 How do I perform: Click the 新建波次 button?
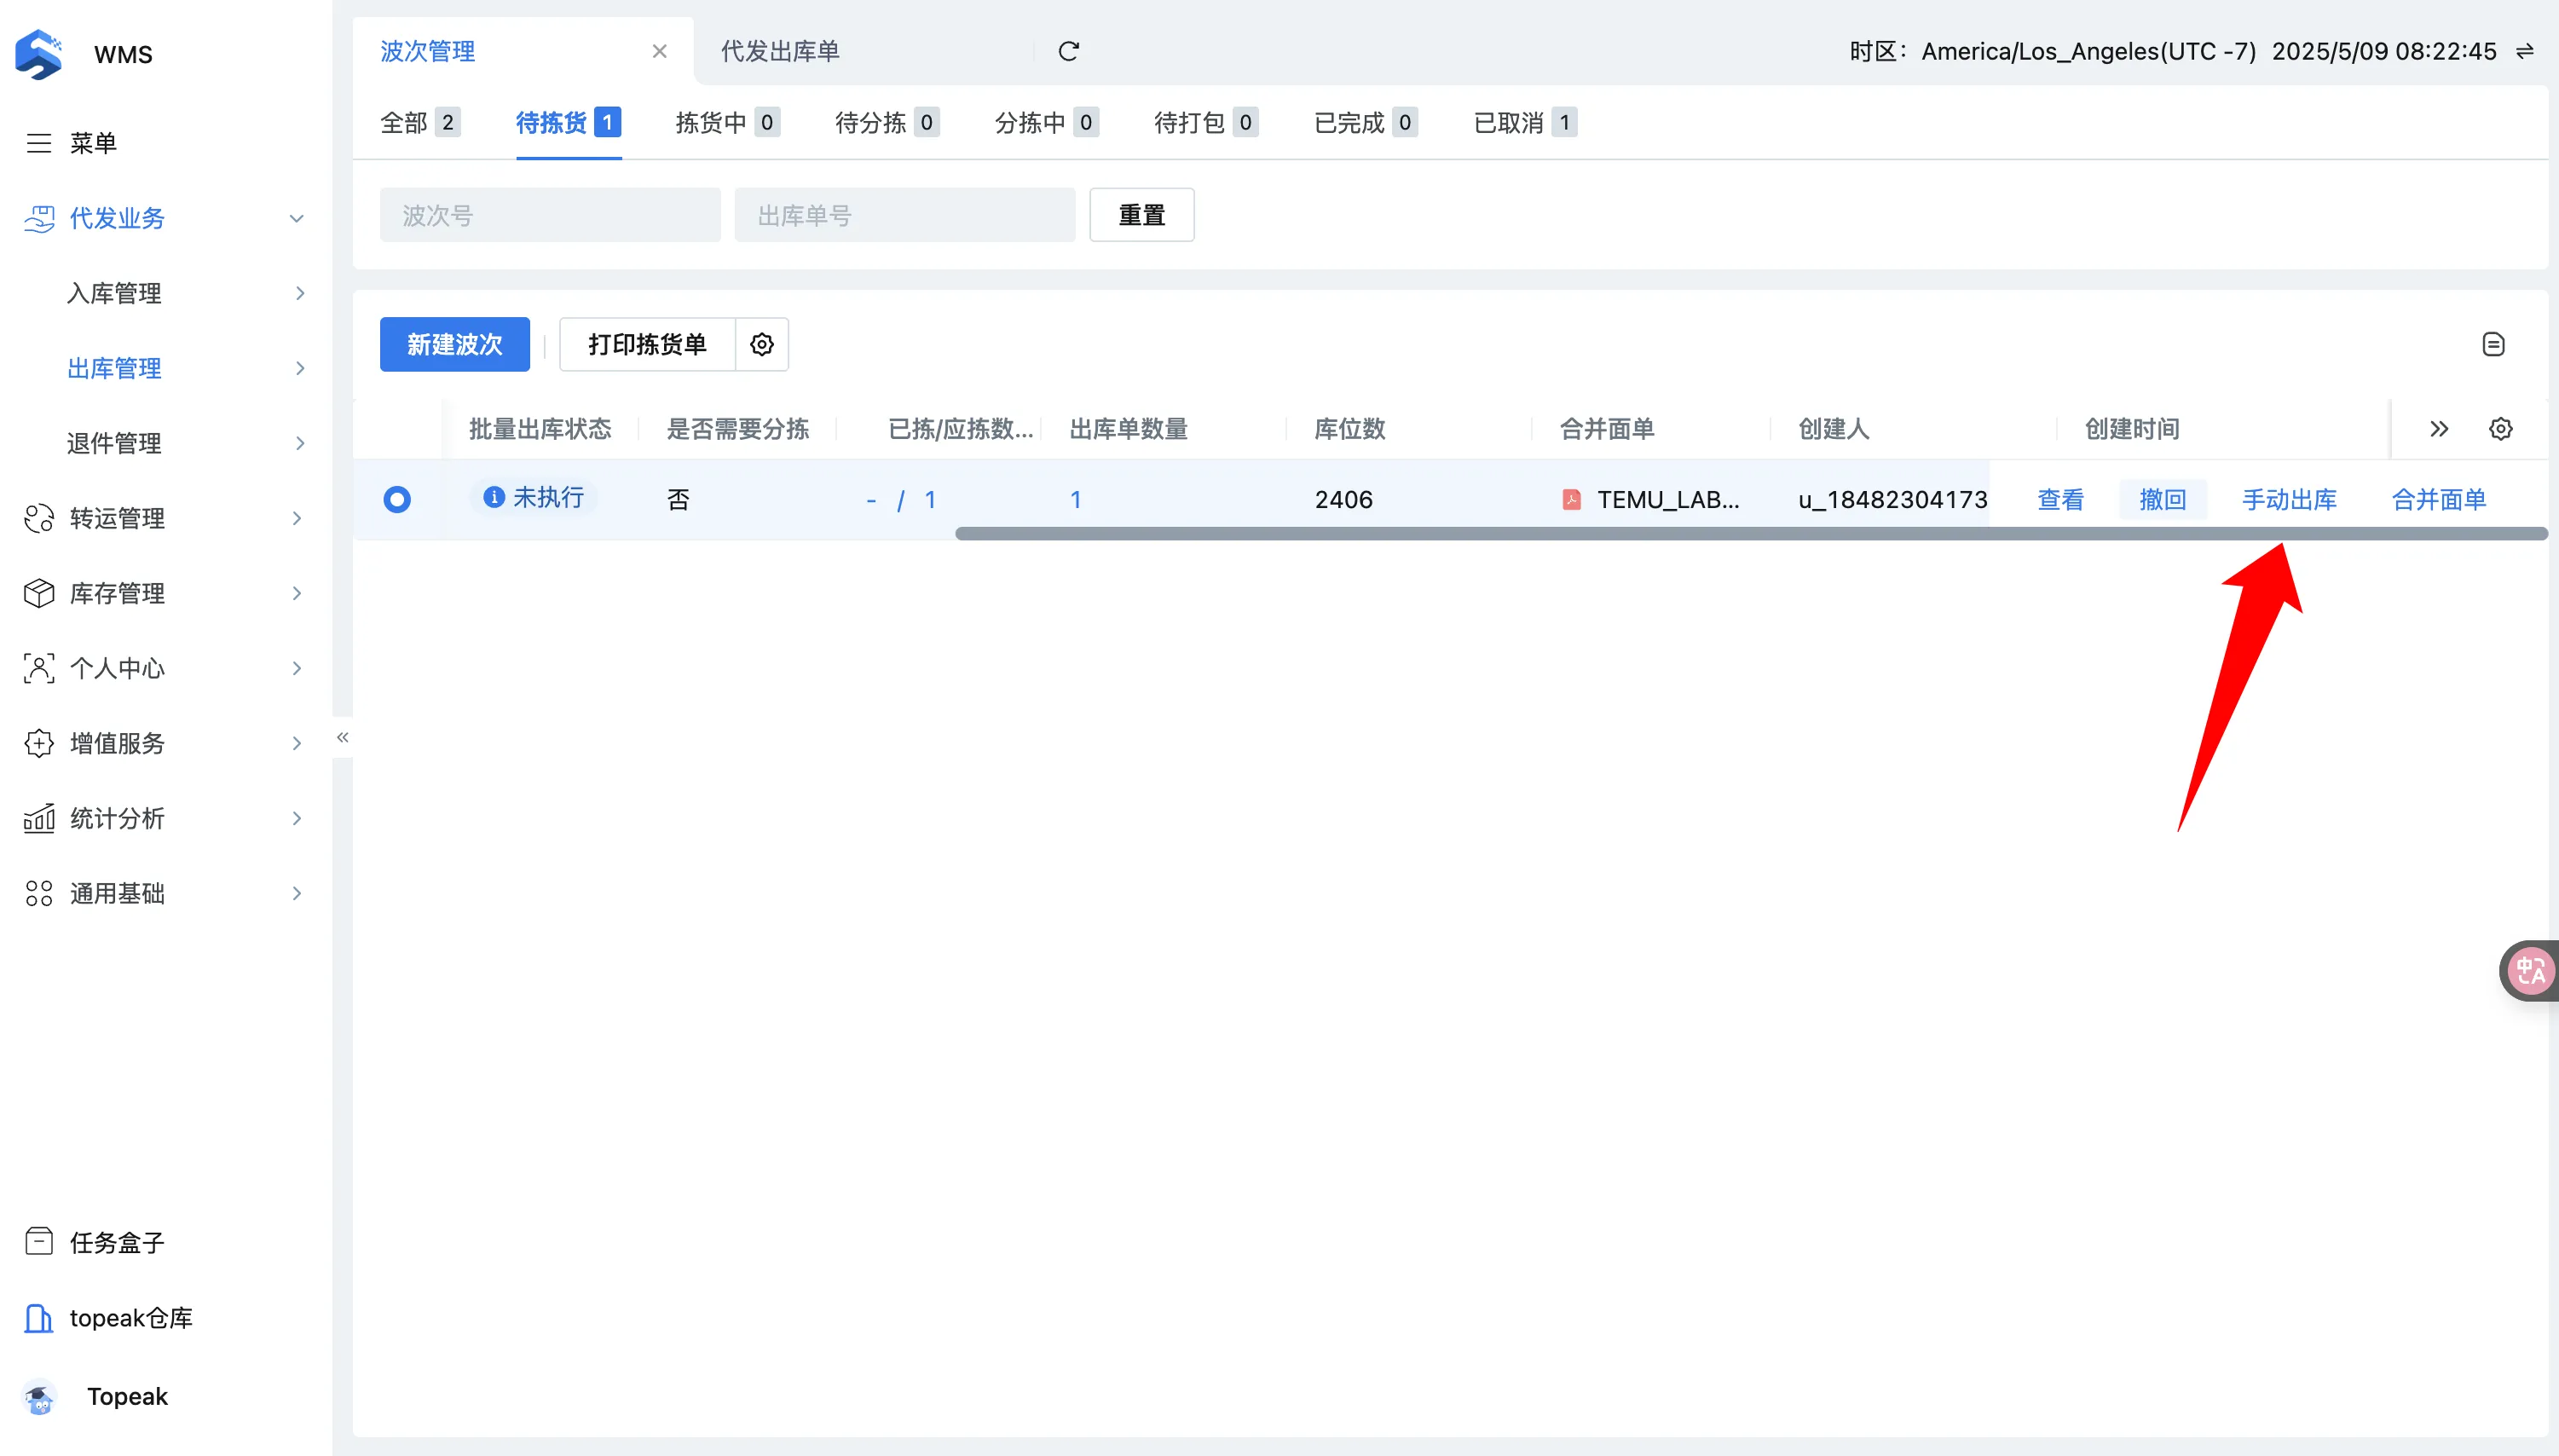point(454,344)
